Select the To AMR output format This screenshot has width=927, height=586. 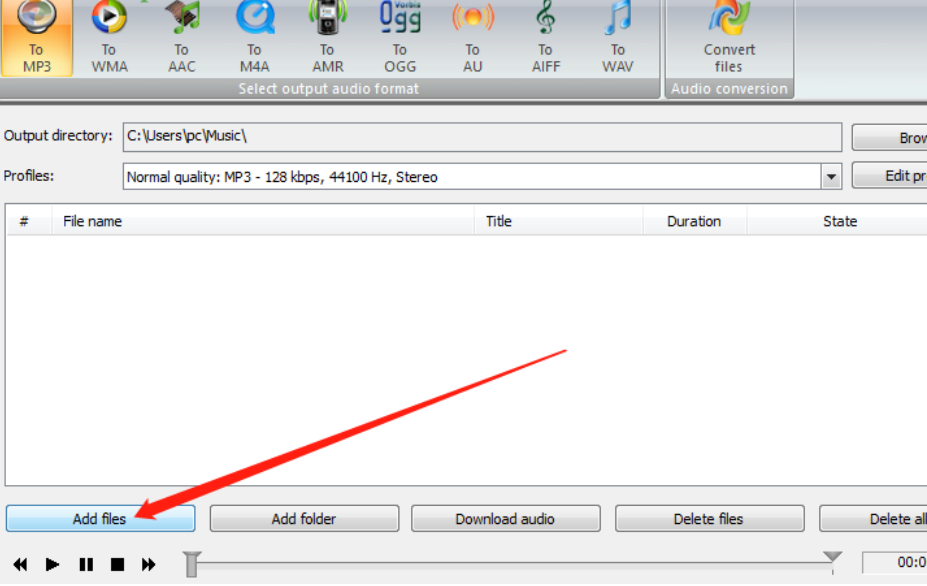(328, 38)
